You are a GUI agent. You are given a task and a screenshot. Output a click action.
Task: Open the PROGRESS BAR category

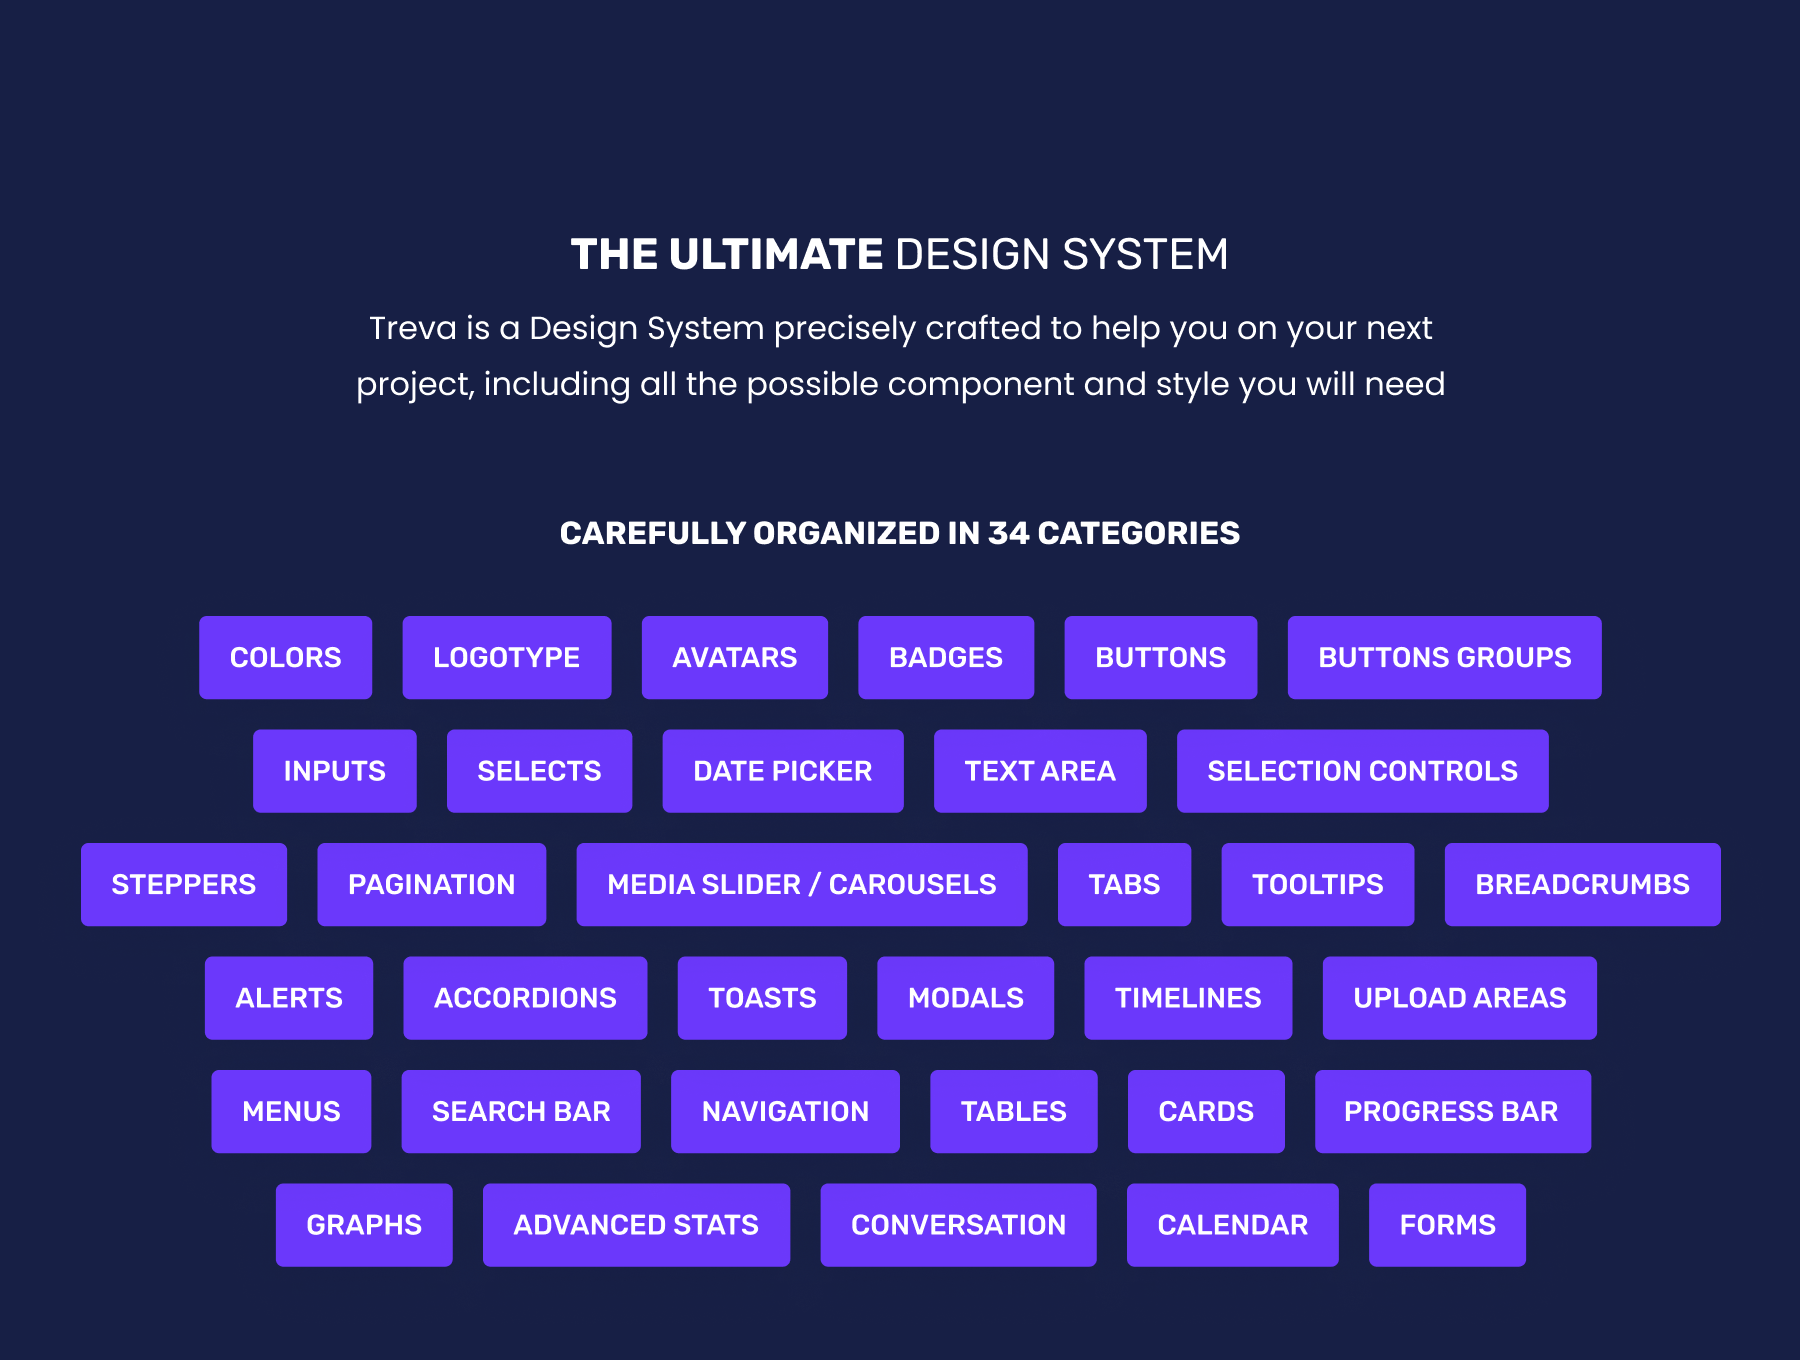[x=1452, y=1111]
